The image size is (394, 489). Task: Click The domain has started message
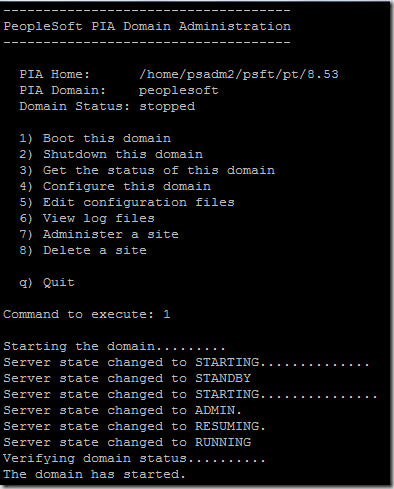point(94,474)
